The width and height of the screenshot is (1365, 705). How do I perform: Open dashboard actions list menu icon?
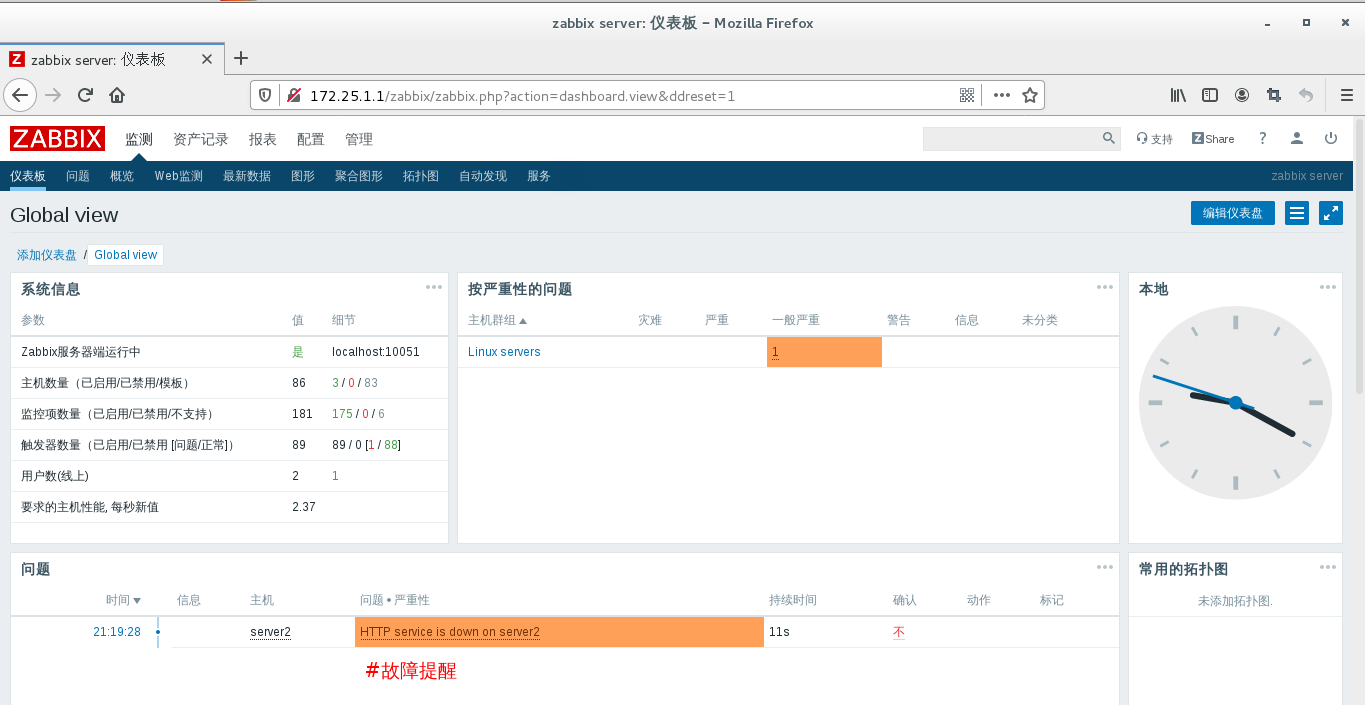pos(1297,213)
